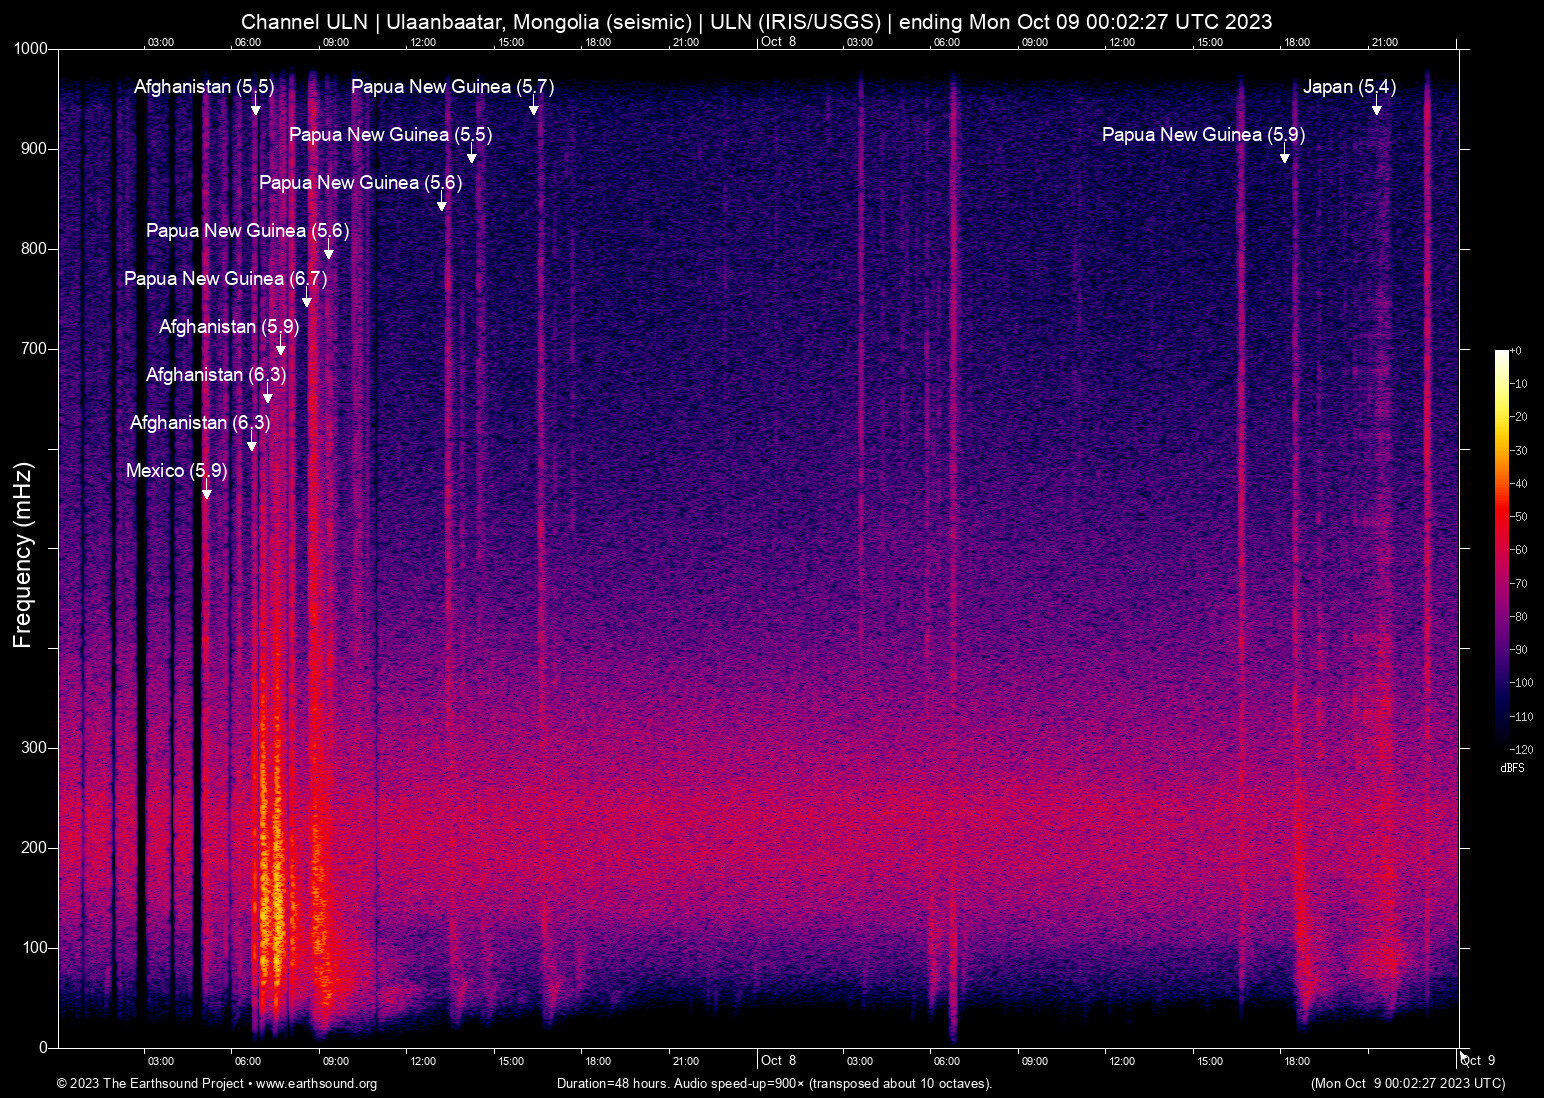Screen dimensions: 1544x1098
Task: Open the www.earthsound.org link
Action: (320, 1084)
